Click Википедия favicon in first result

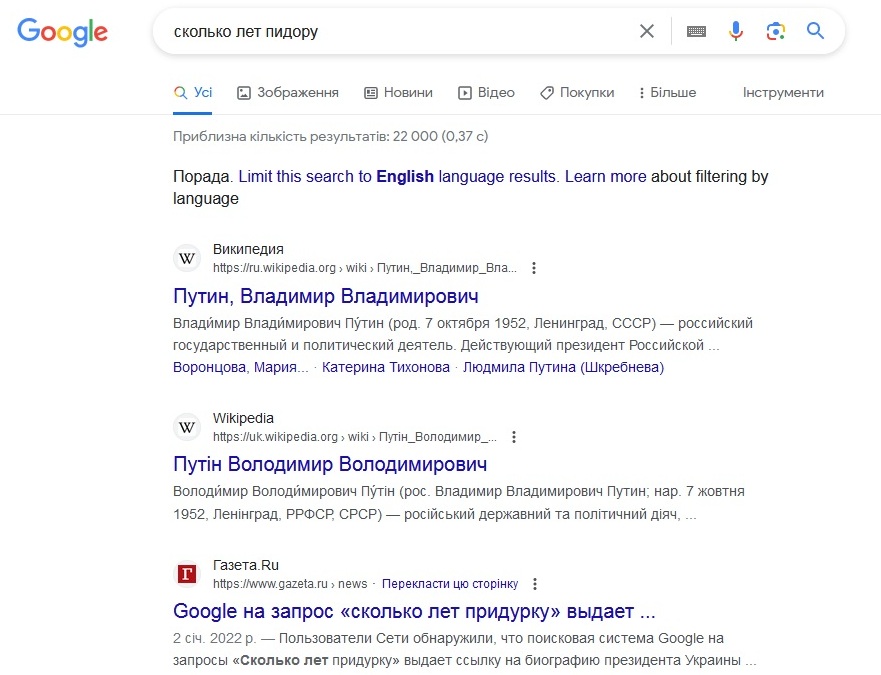click(187, 258)
